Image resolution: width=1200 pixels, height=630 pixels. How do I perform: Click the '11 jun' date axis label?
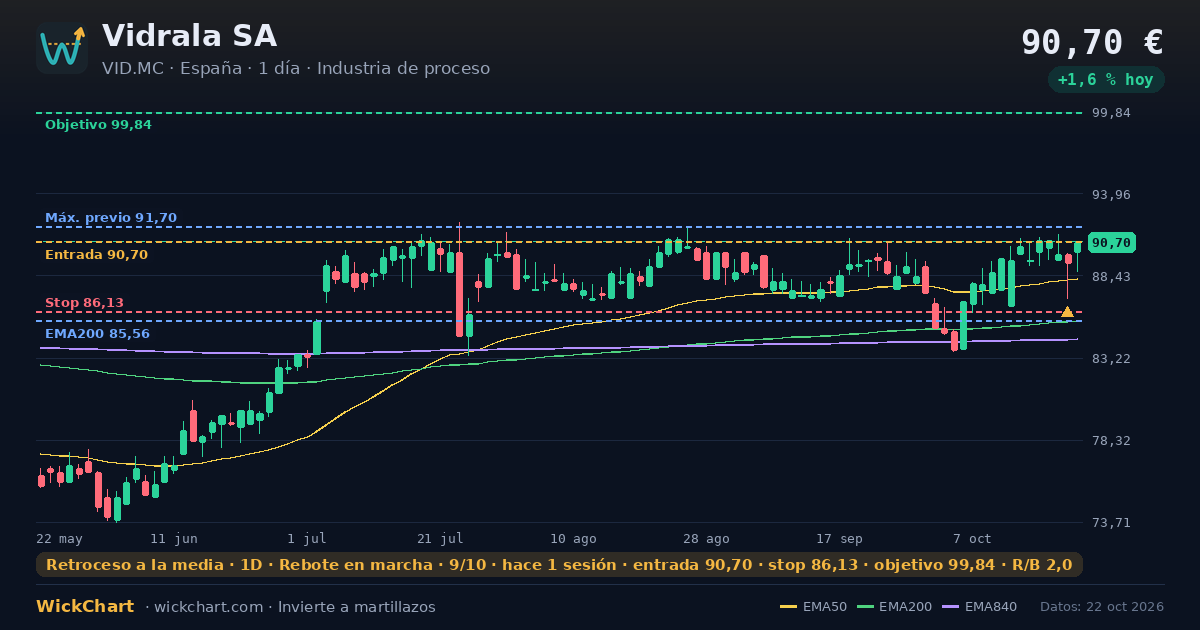click(x=174, y=539)
